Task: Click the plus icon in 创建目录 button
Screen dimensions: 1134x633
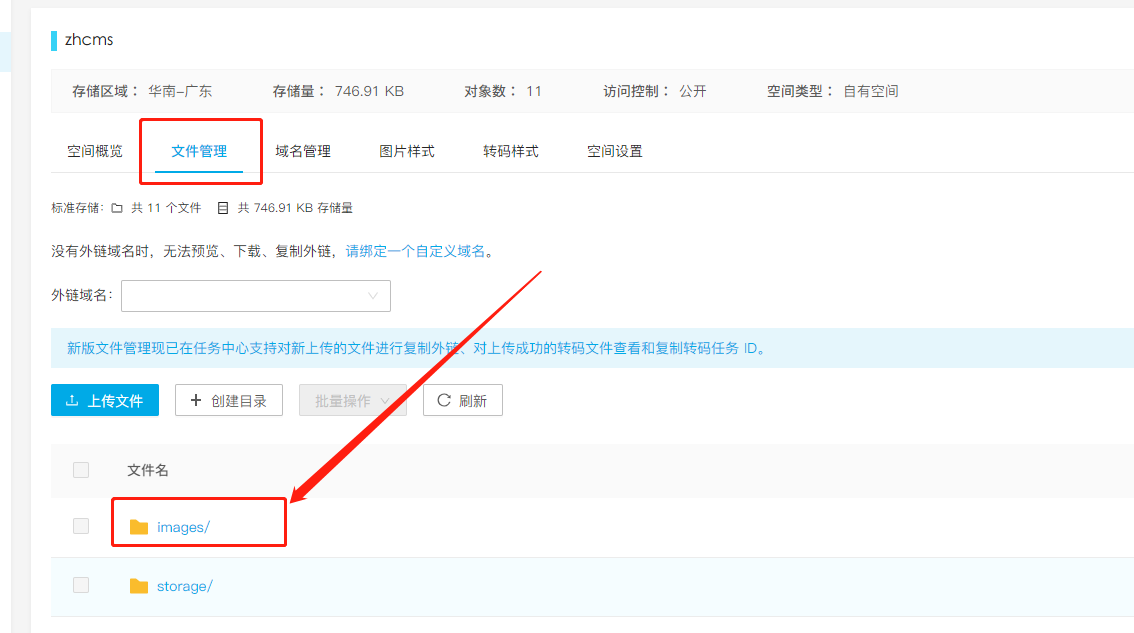Action: point(196,401)
